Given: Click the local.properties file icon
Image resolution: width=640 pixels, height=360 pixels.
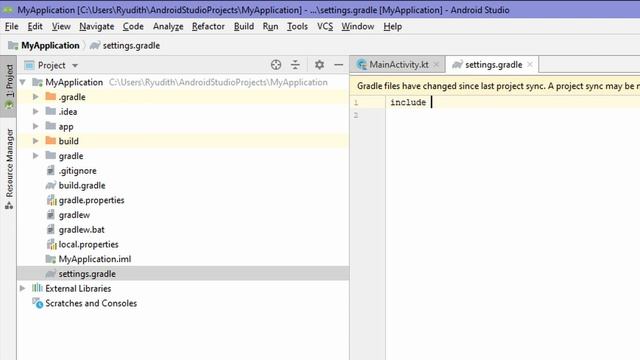Looking at the screenshot, I should 51,244.
